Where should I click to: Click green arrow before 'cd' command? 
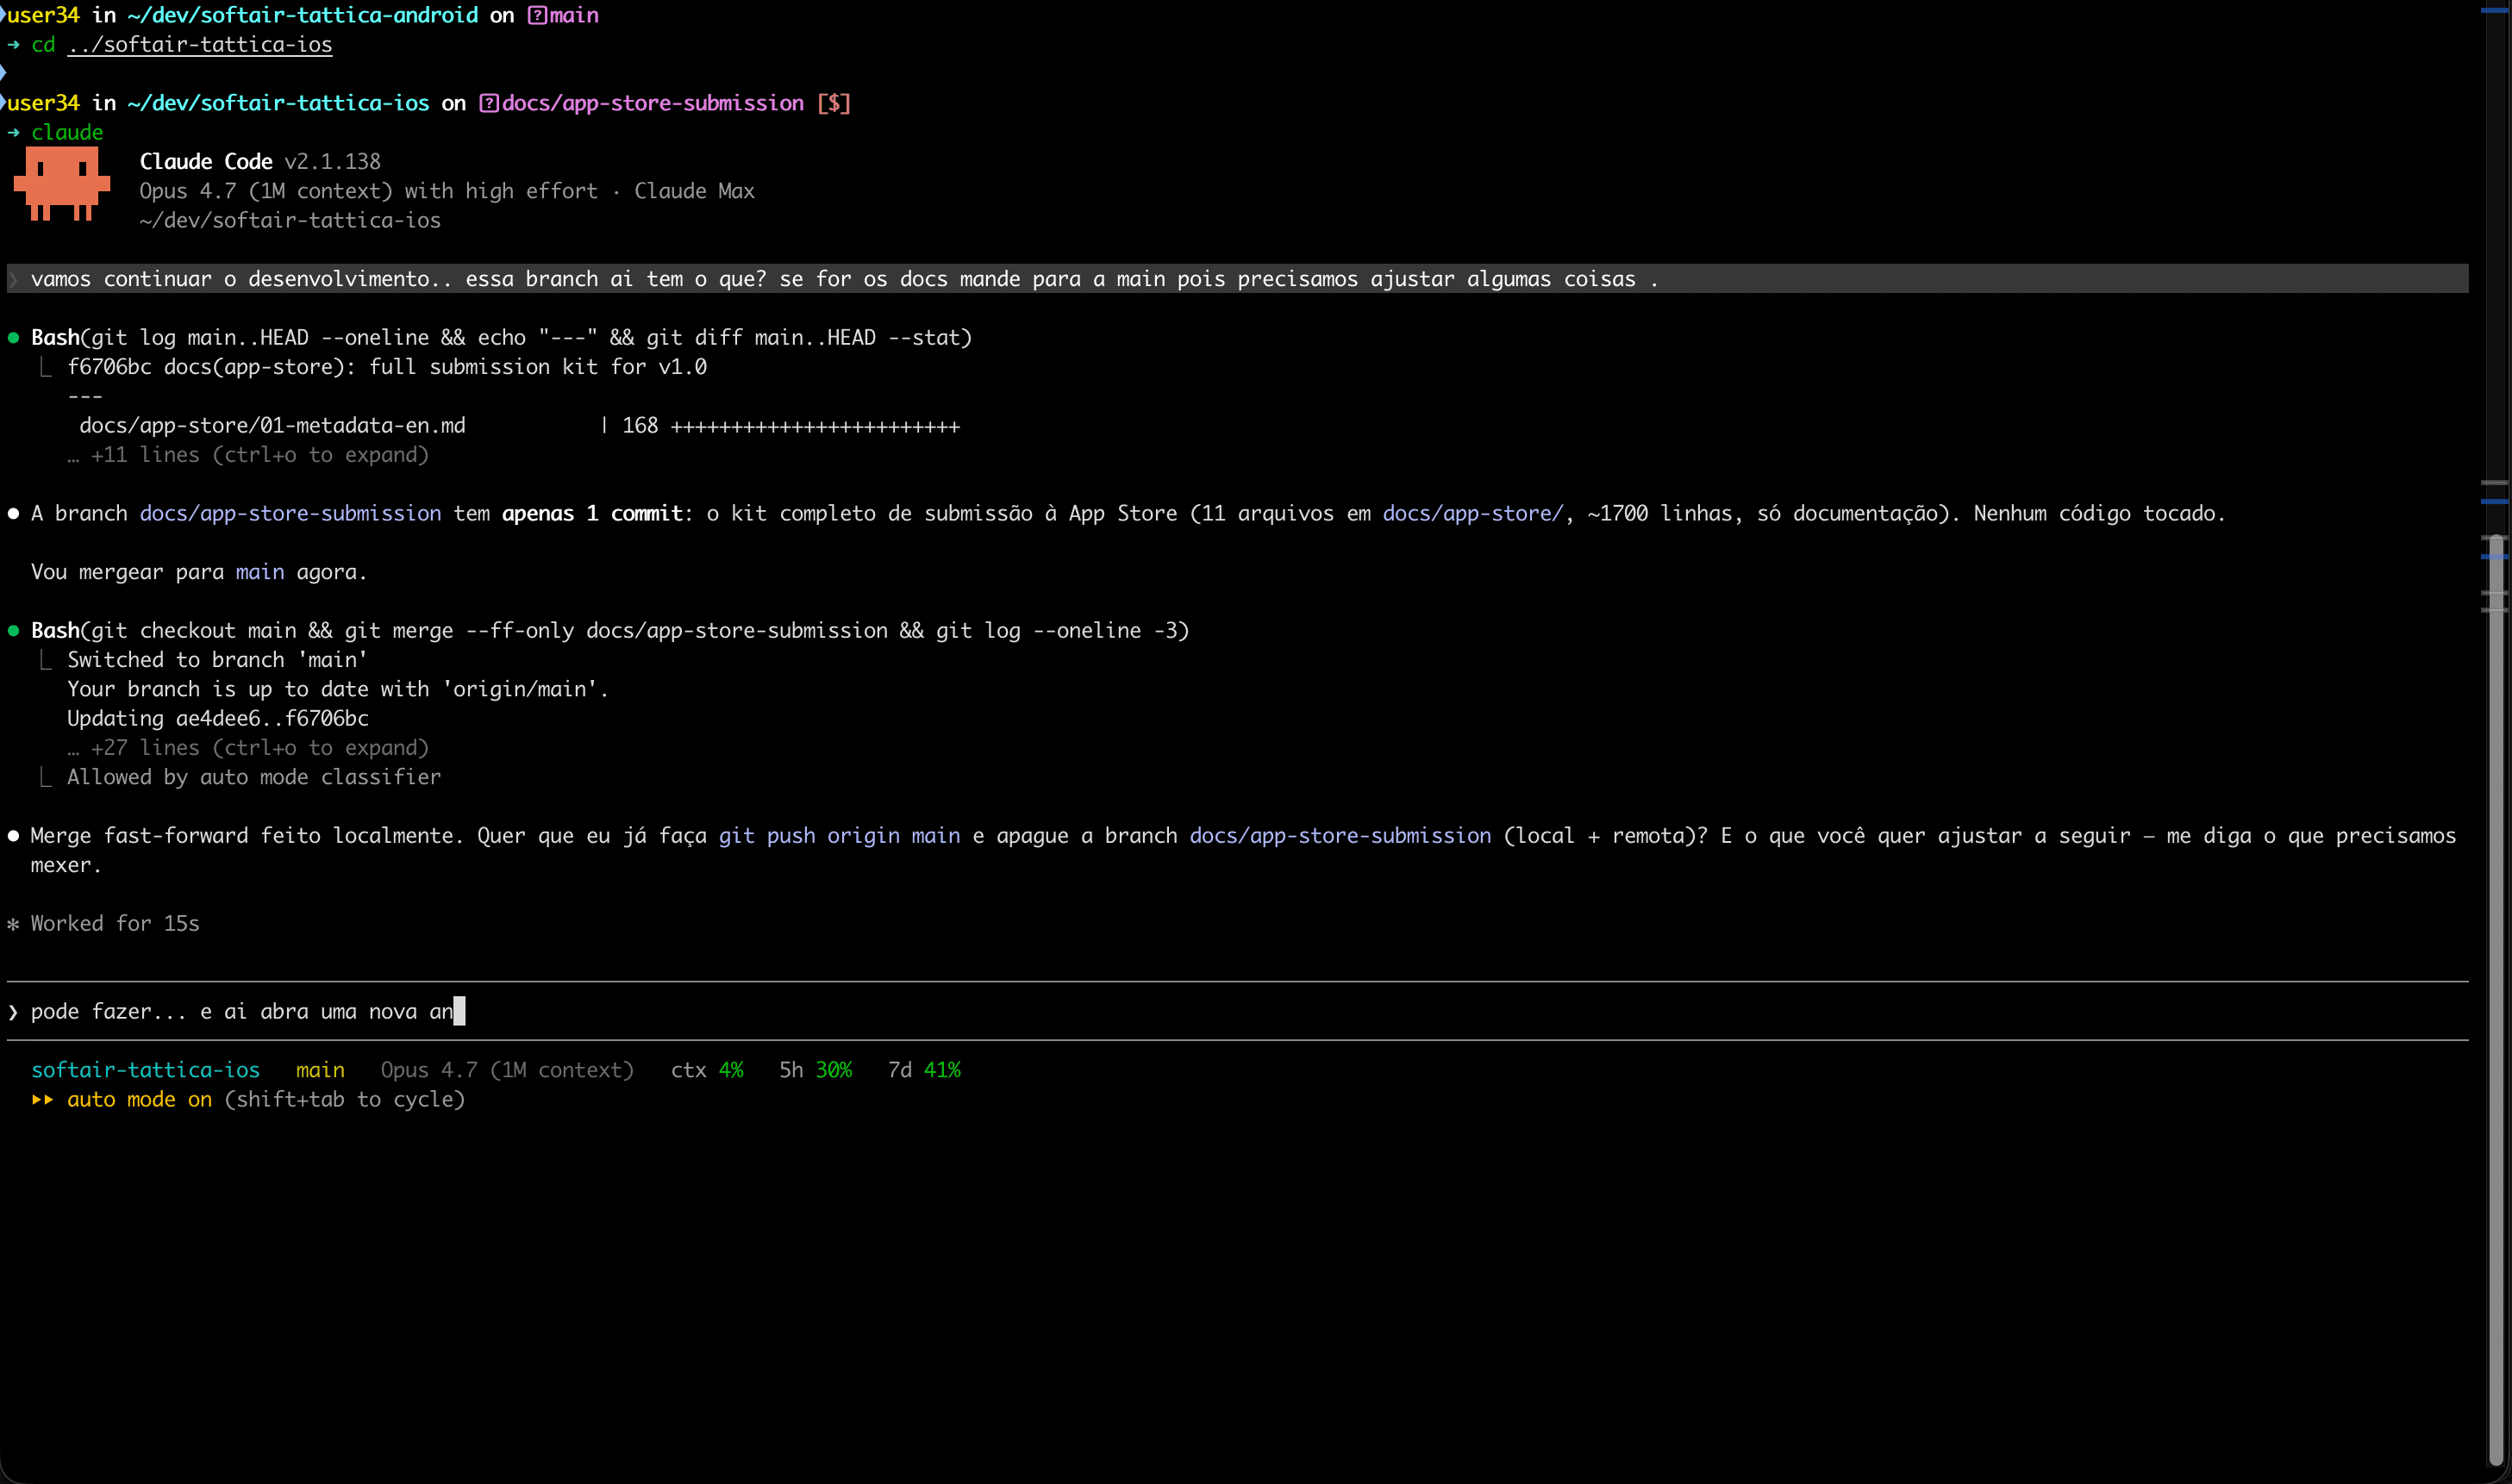point(14,44)
